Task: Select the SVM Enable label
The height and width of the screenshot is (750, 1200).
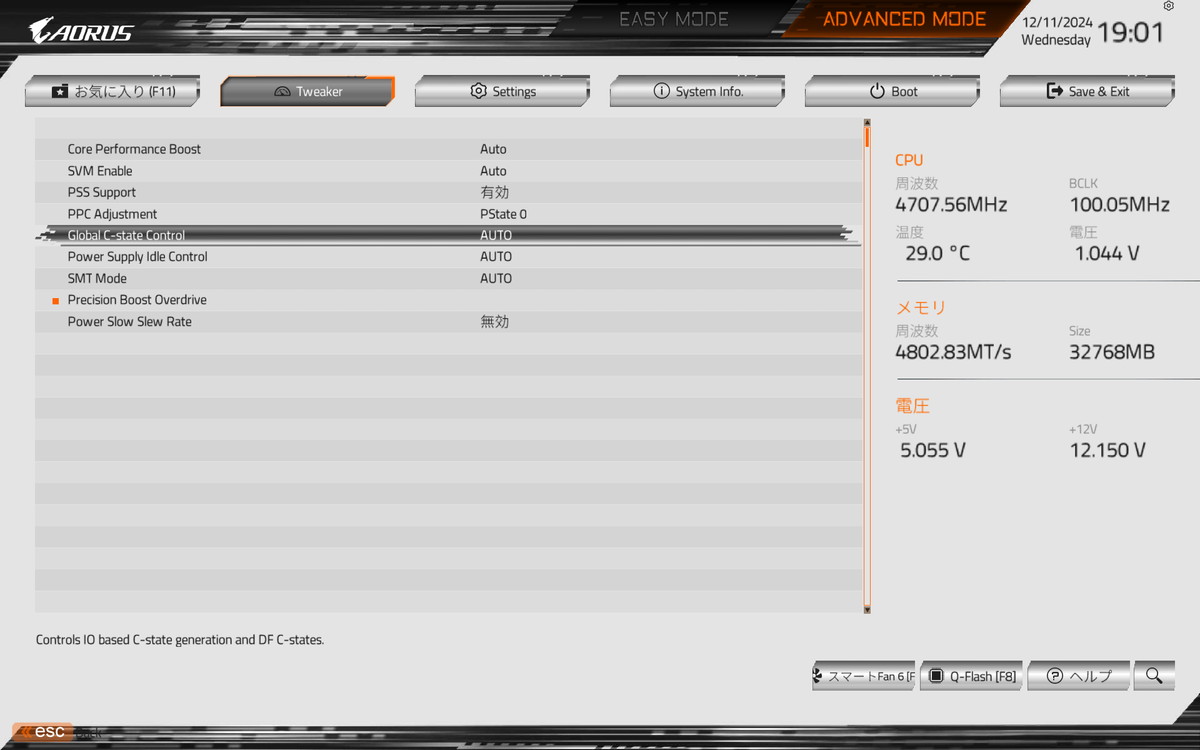Action: click(100, 171)
